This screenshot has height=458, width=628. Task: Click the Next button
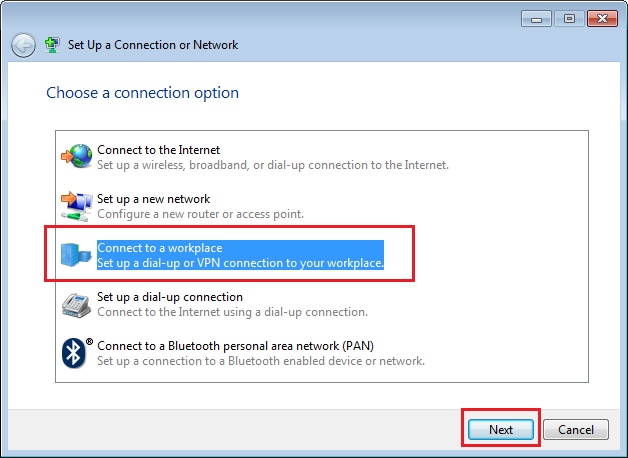[501, 430]
